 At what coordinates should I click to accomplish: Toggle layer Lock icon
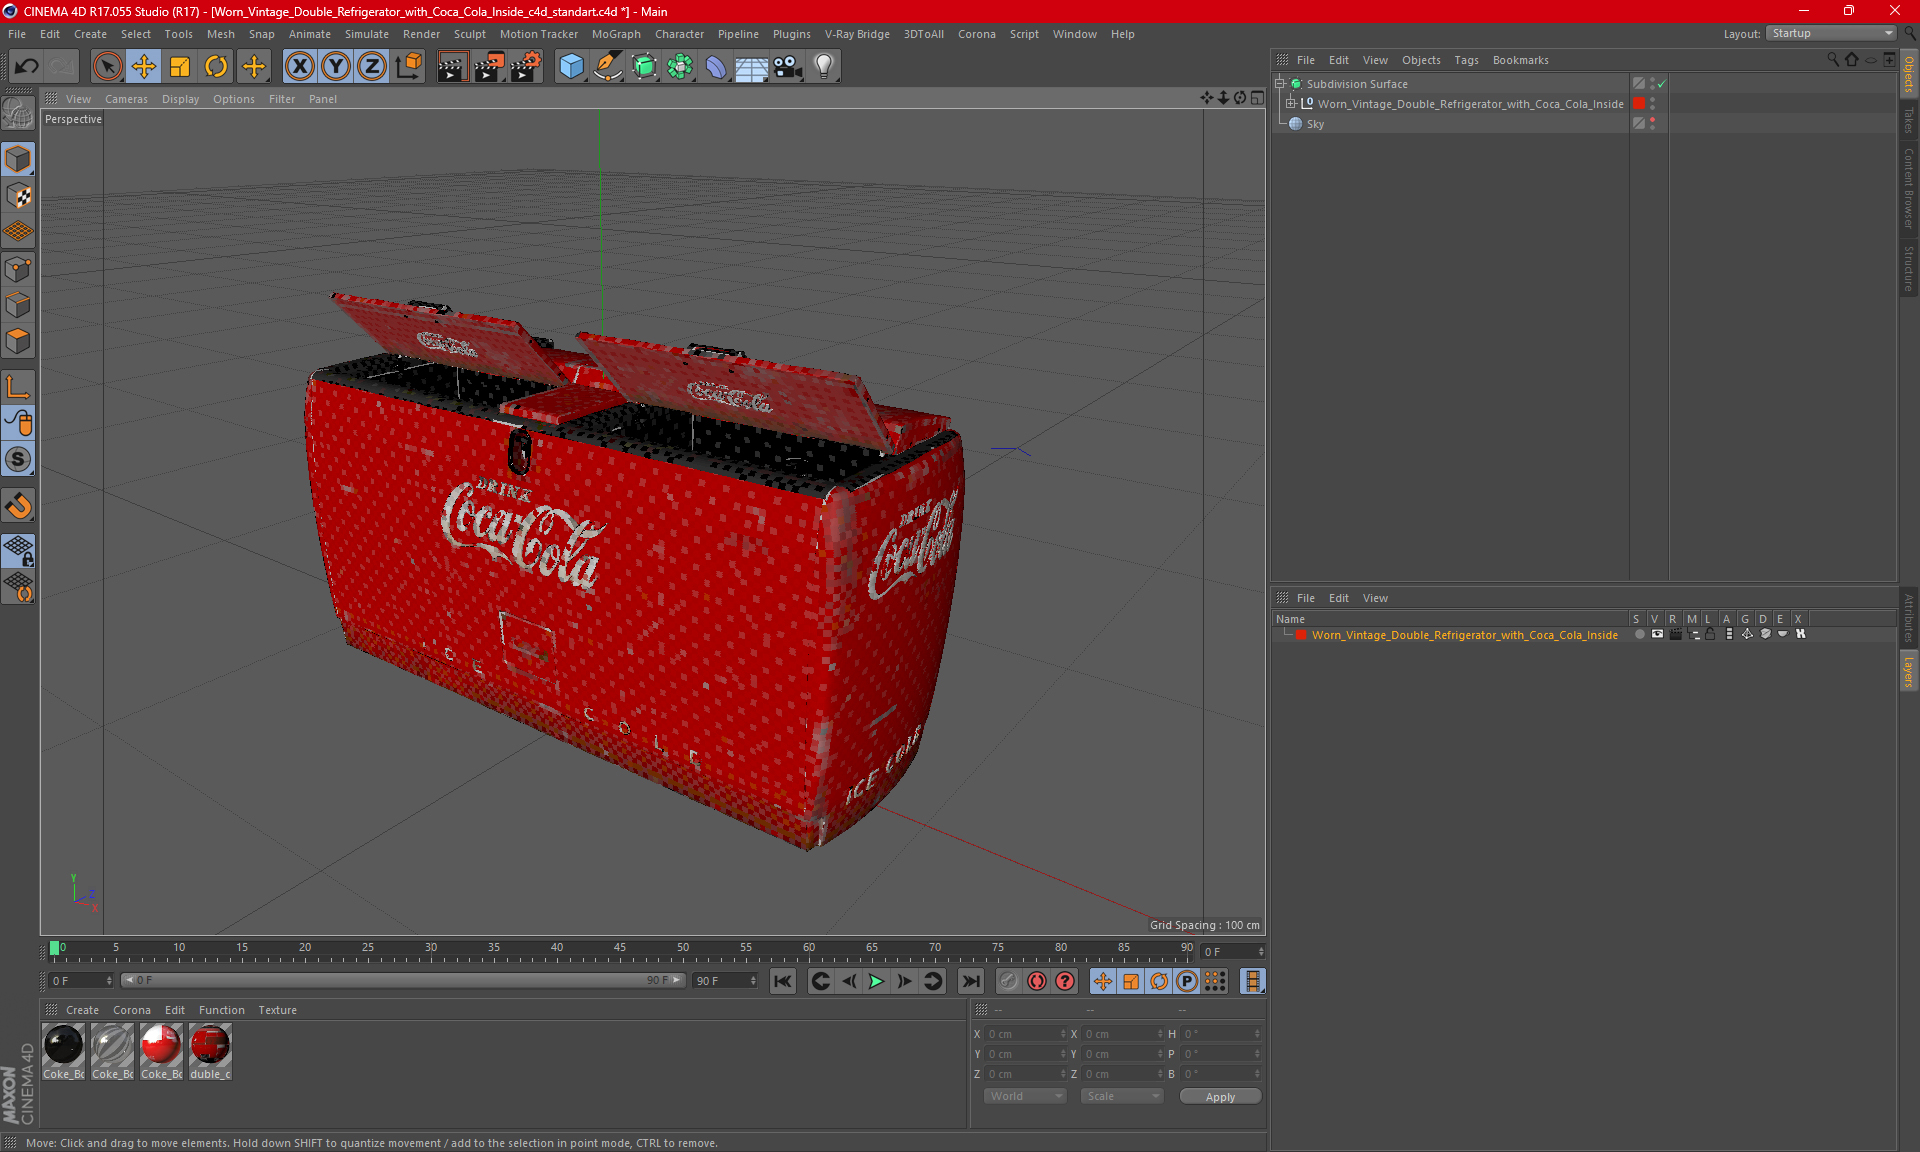(x=1711, y=634)
